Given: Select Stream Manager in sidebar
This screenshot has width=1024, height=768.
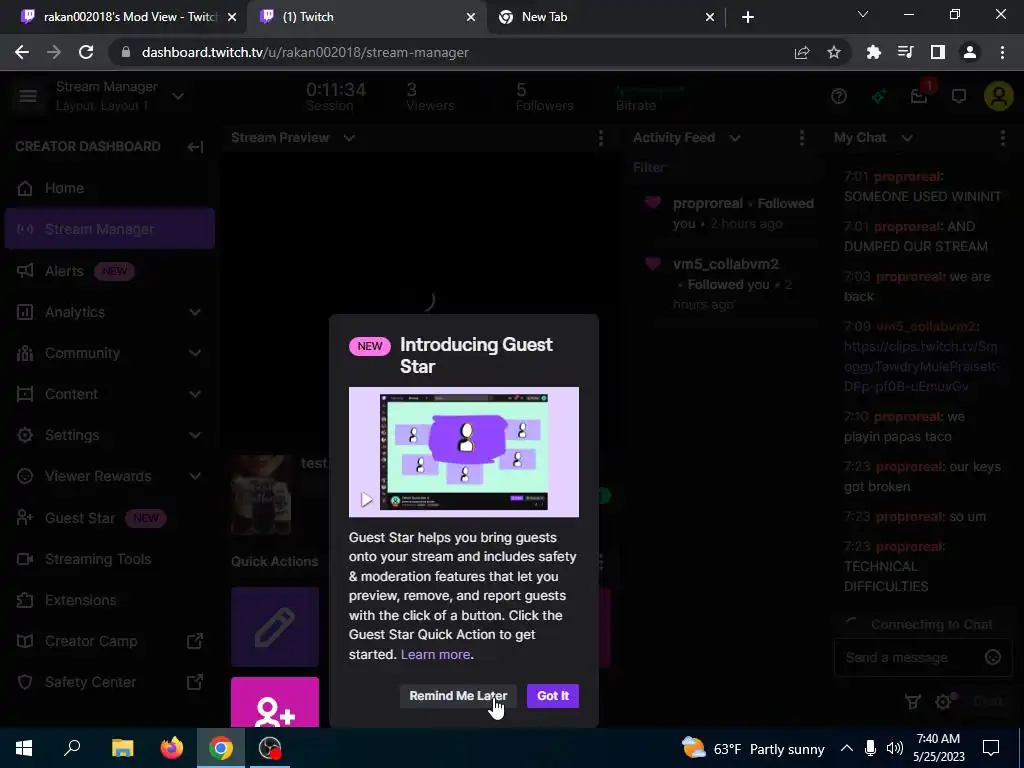Looking at the screenshot, I should pyautogui.click(x=109, y=229).
